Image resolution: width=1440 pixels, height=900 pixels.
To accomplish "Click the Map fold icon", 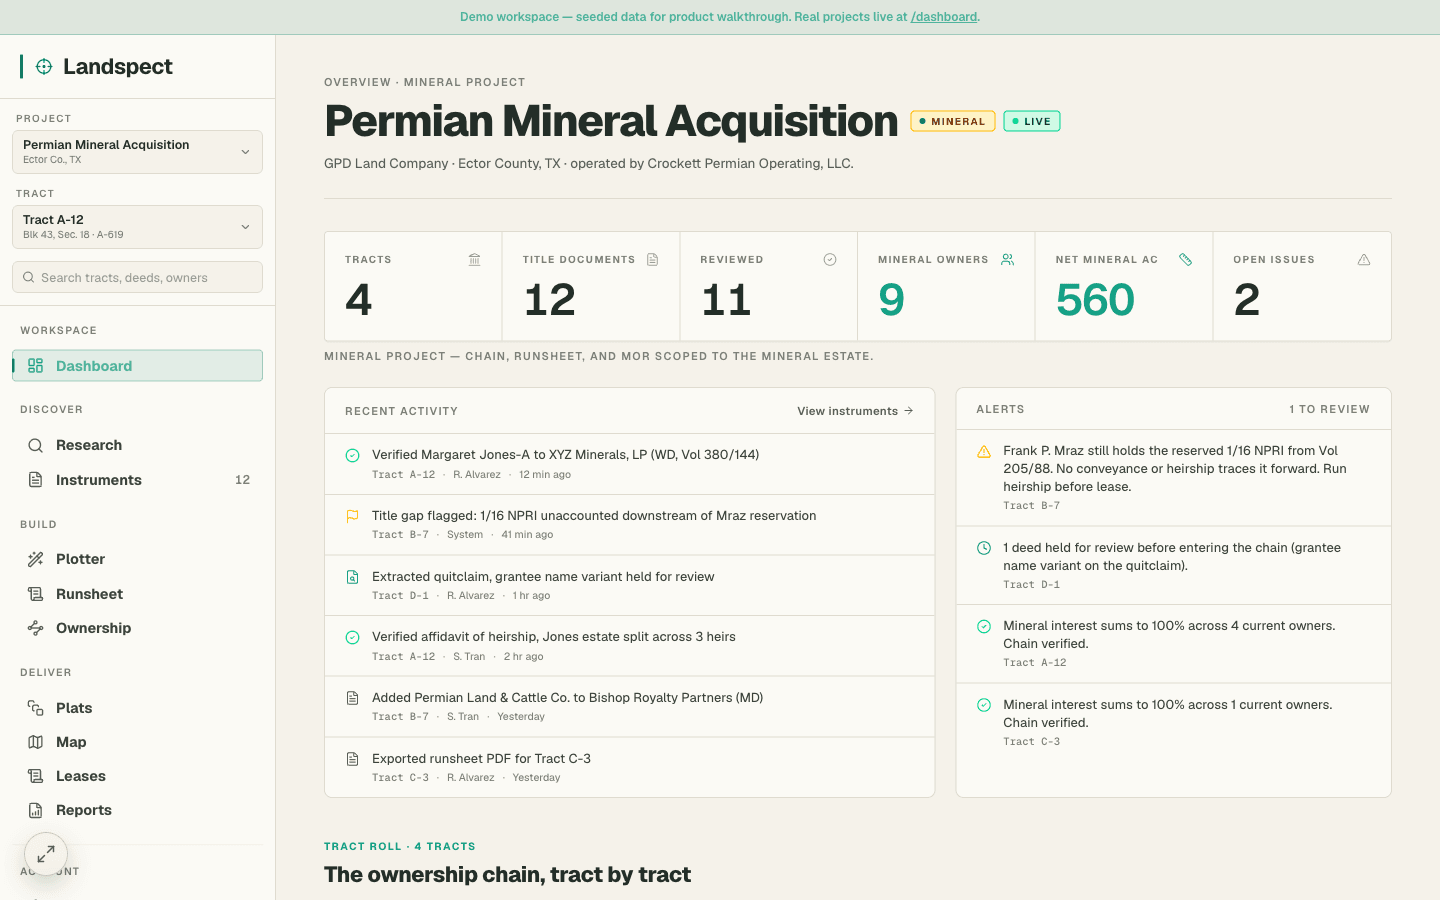I will [x=36, y=742].
